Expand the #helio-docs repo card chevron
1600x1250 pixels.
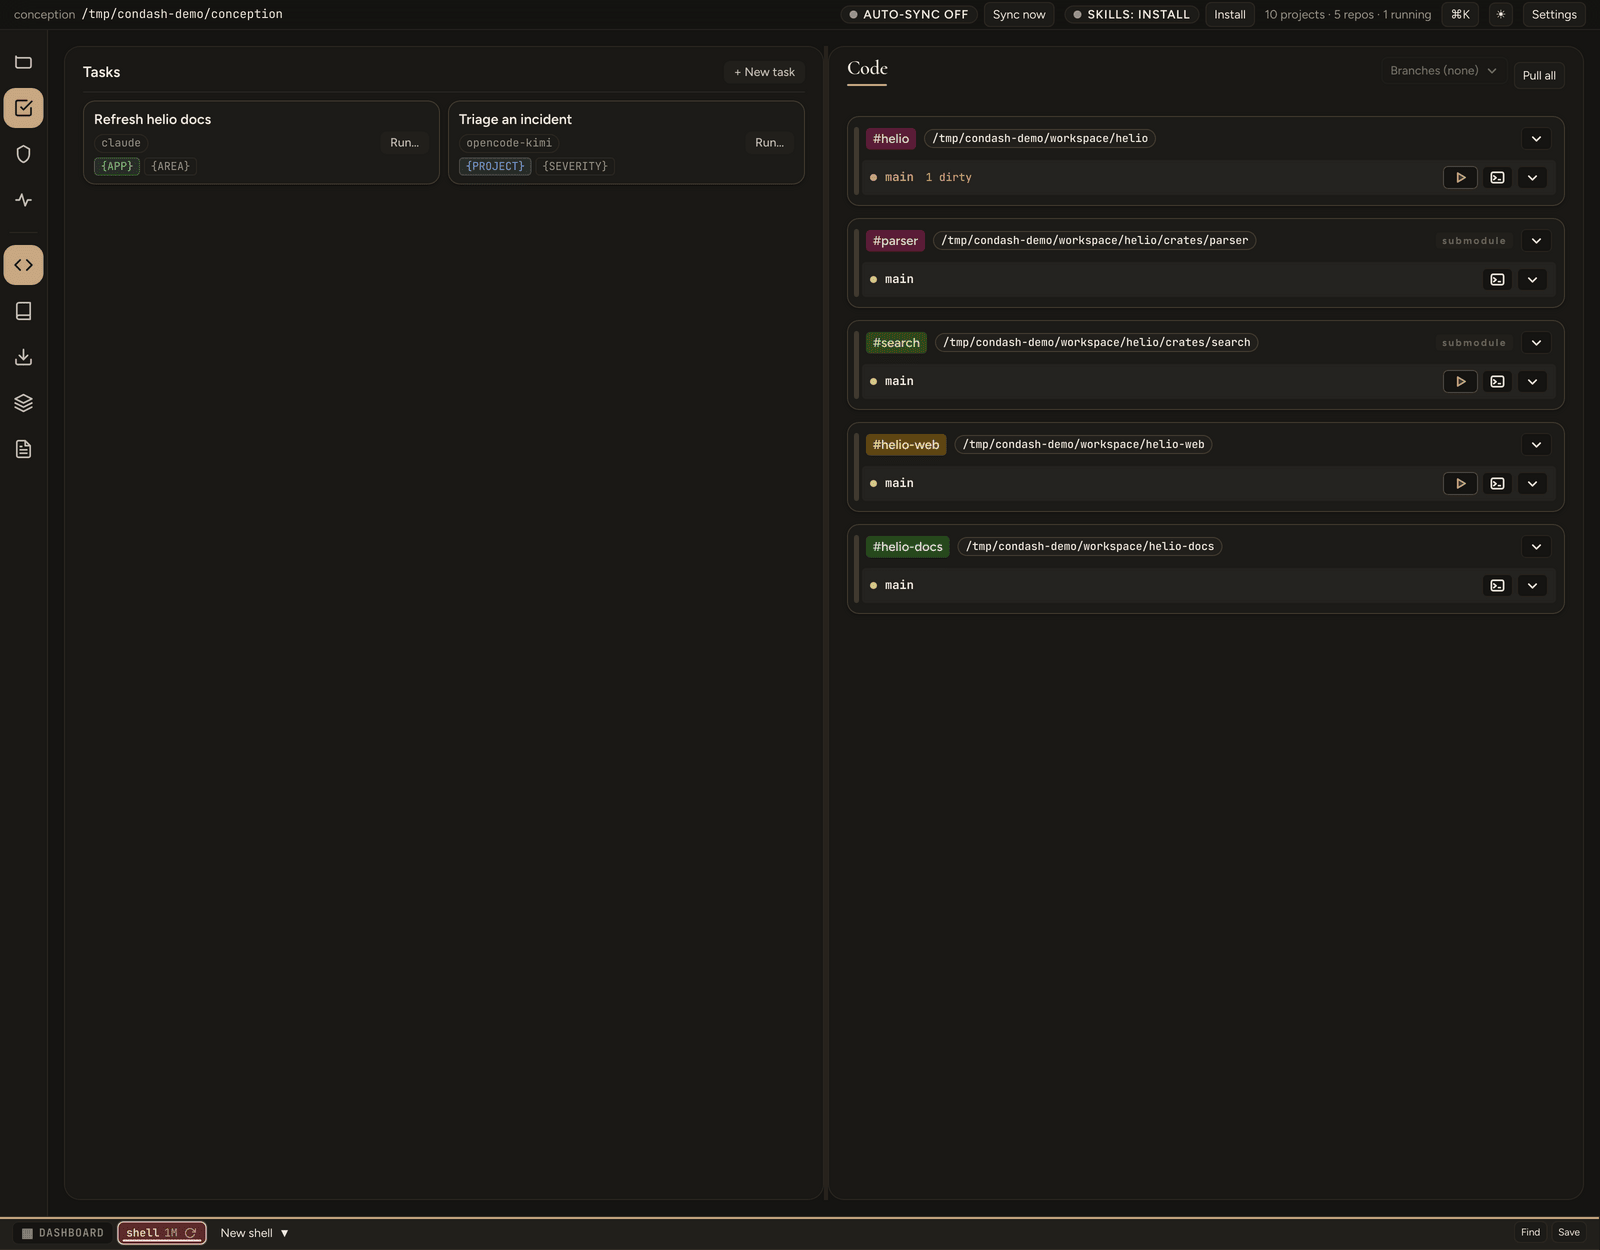(x=1536, y=546)
